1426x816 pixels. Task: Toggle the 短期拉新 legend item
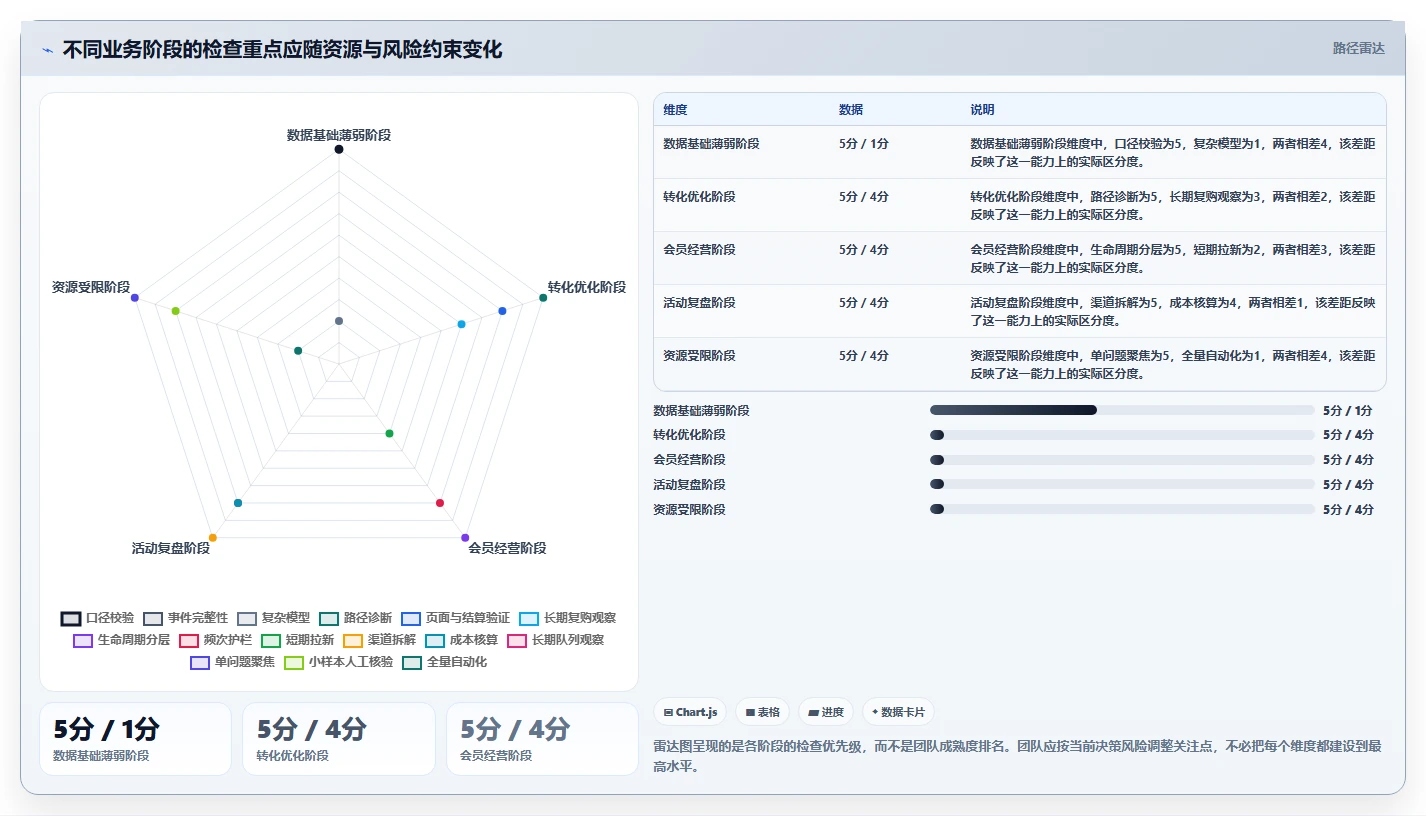(x=297, y=640)
